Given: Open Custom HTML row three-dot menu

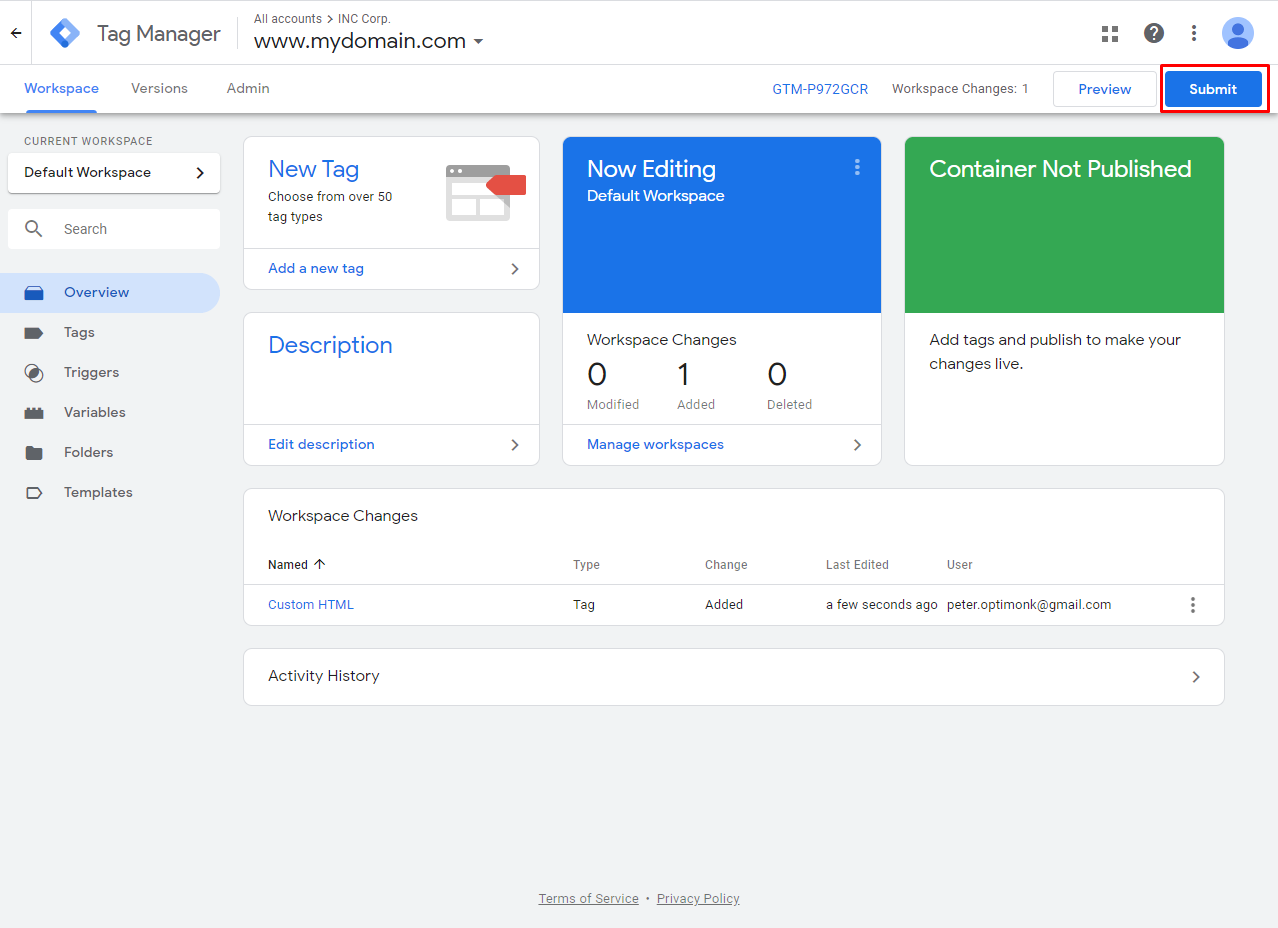Looking at the screenshot, I should 1192,605.
